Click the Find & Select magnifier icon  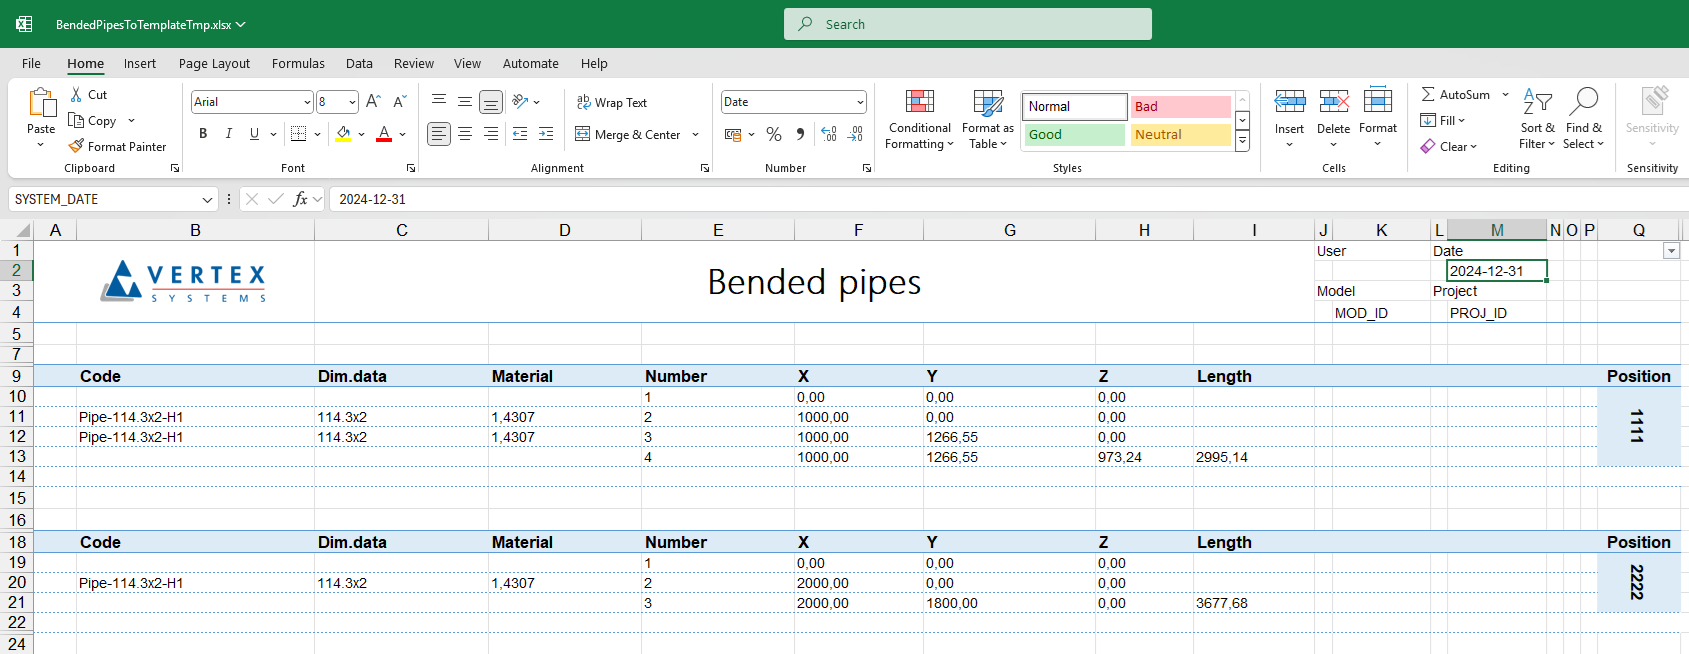click(1583, 102)
